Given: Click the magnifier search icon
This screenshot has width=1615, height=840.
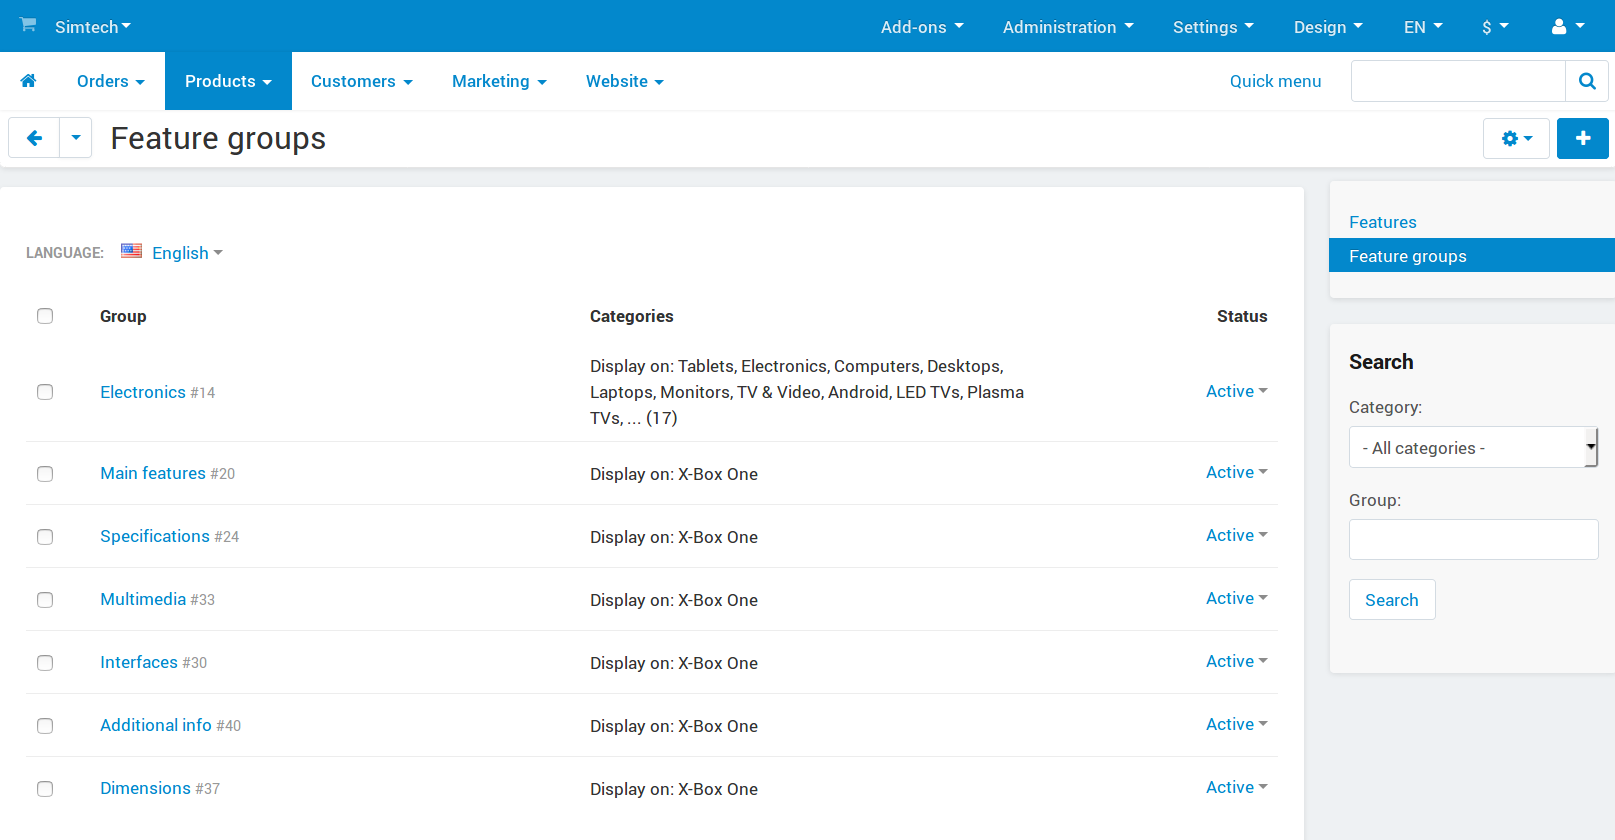Looking at the screenshot, I should pos(1587,81).
